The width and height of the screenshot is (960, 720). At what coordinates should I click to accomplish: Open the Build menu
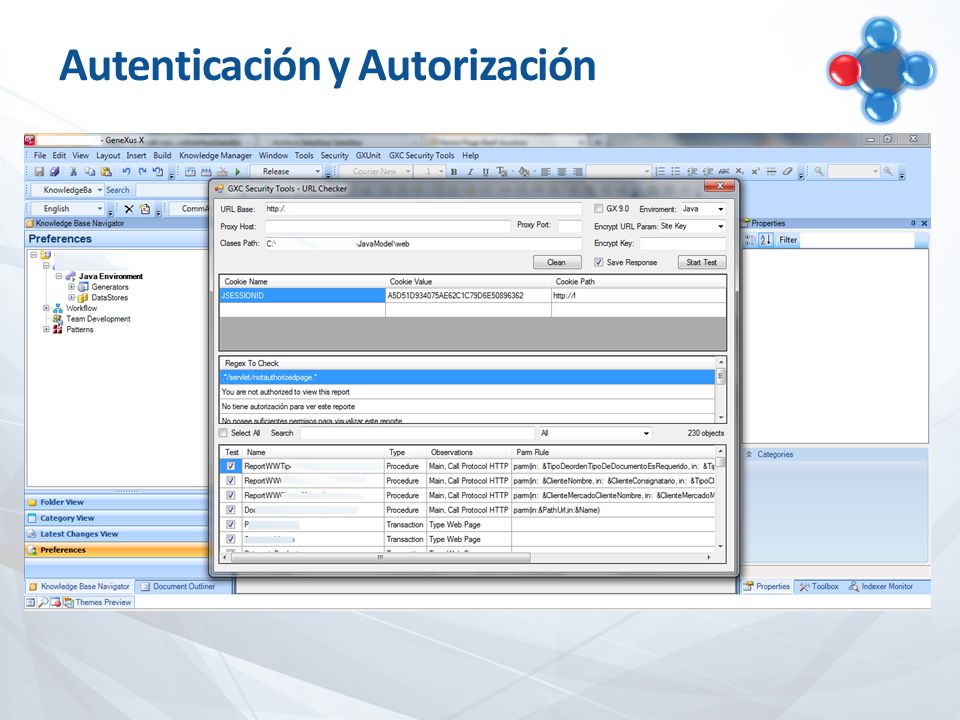pyautogui.click(x=162, y=156)
